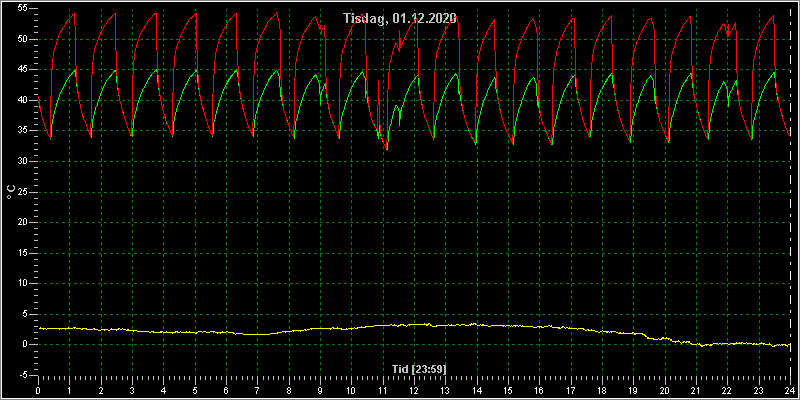
Task: Click the Tid [23:59] axis label
Action: [419, 368]
